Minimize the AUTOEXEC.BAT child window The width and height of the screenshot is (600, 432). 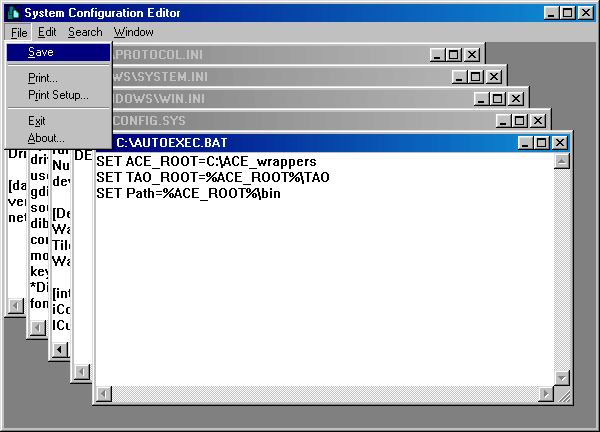tap(525, 143)
